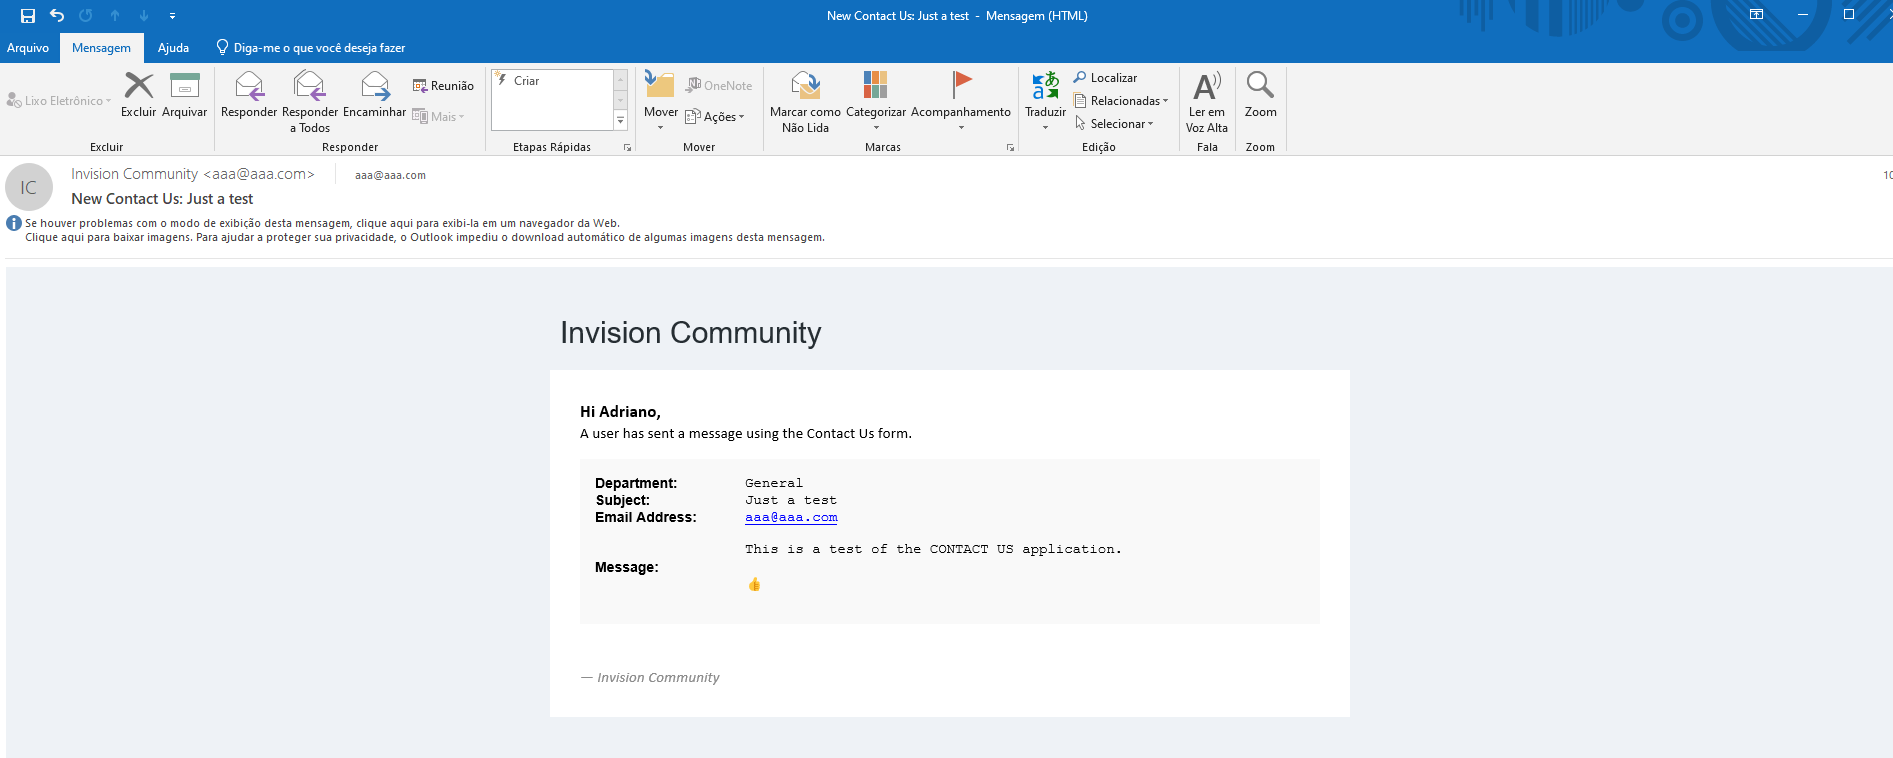
Task: Switch to the Ajuda tab
Action: click(173, 48)
